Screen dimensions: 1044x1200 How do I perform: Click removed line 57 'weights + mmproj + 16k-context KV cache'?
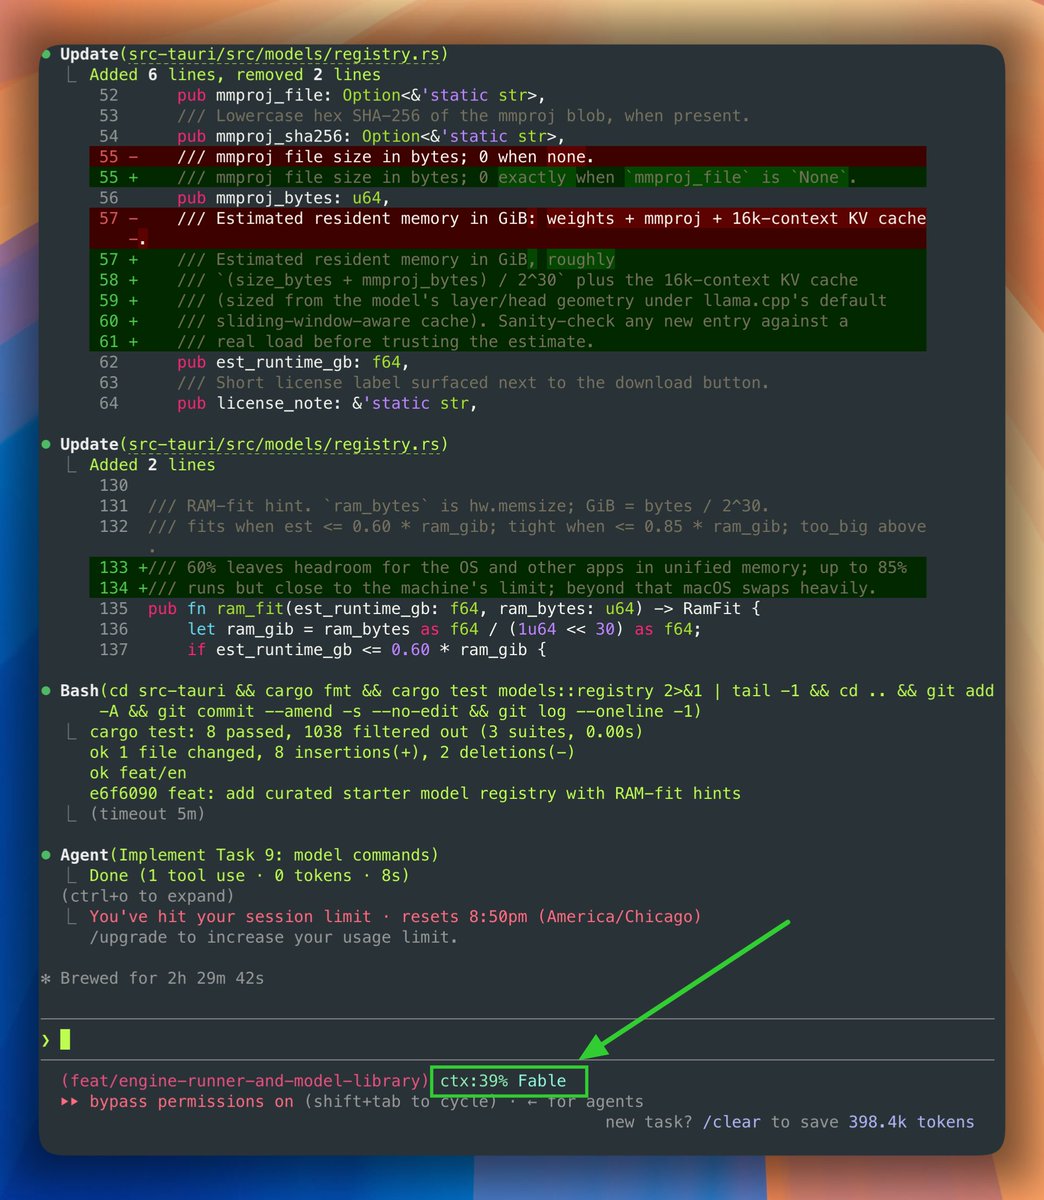[507, 228]
